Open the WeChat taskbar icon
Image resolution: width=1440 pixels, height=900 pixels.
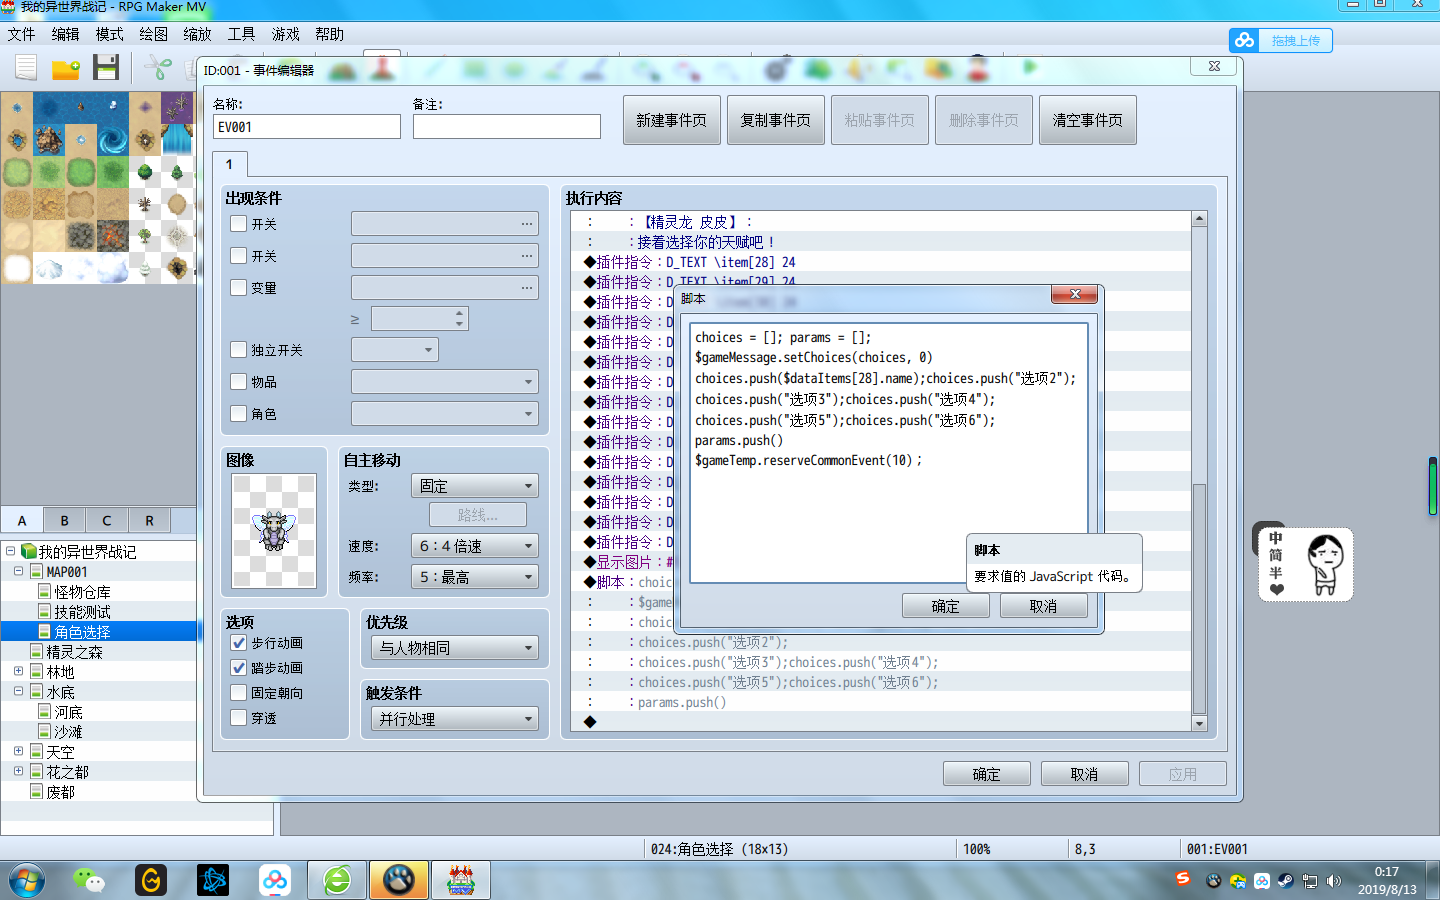[x=89, y=880]
